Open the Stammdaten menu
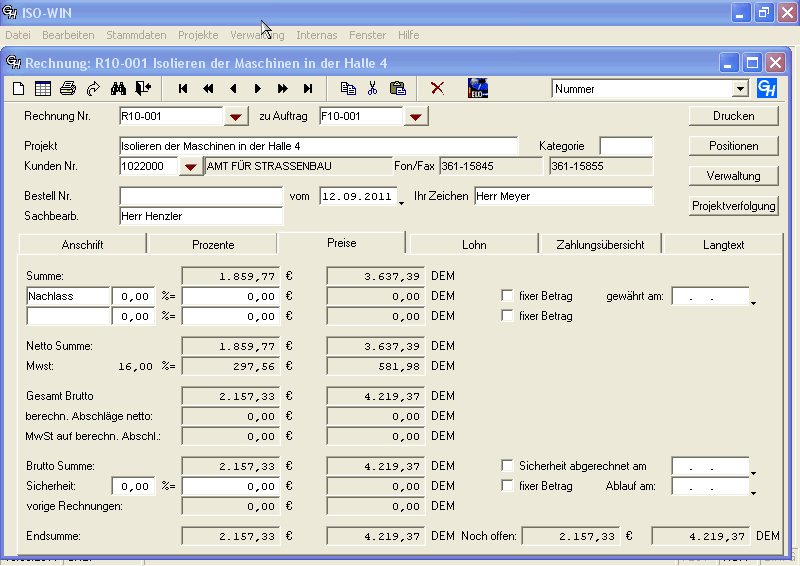This screenshot has height=566, width=800. coord(136,35)
